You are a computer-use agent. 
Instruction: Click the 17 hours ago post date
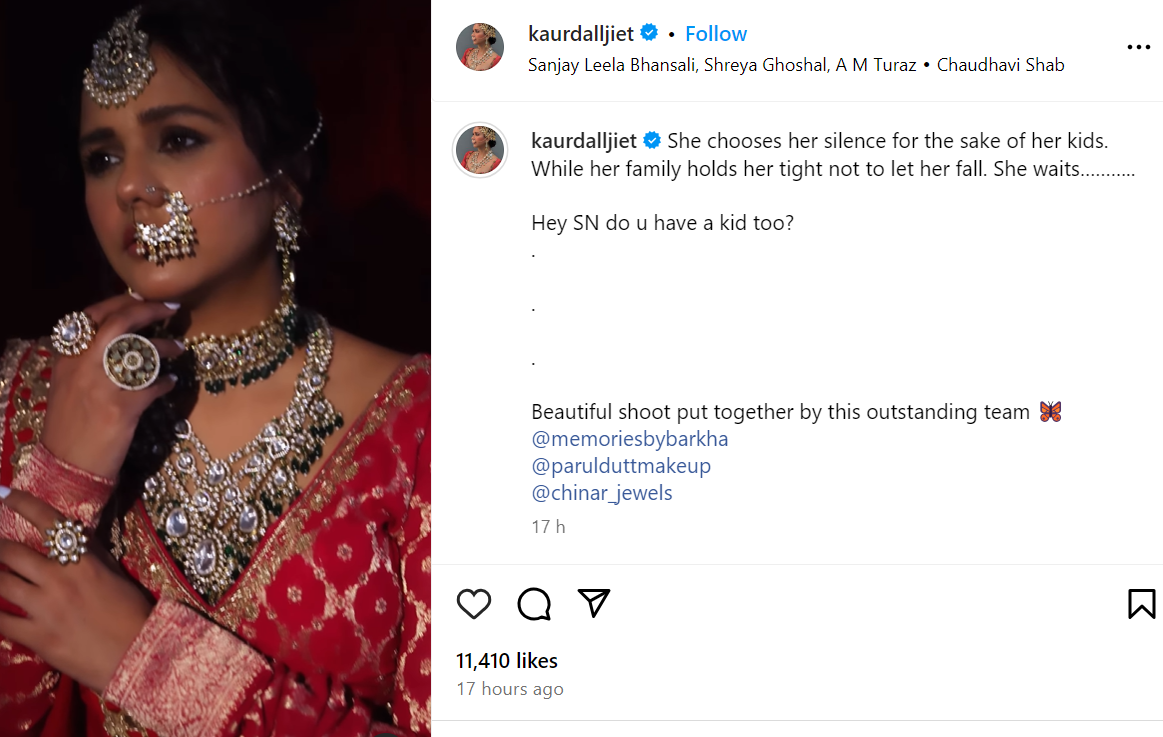[x=510, y=689]
